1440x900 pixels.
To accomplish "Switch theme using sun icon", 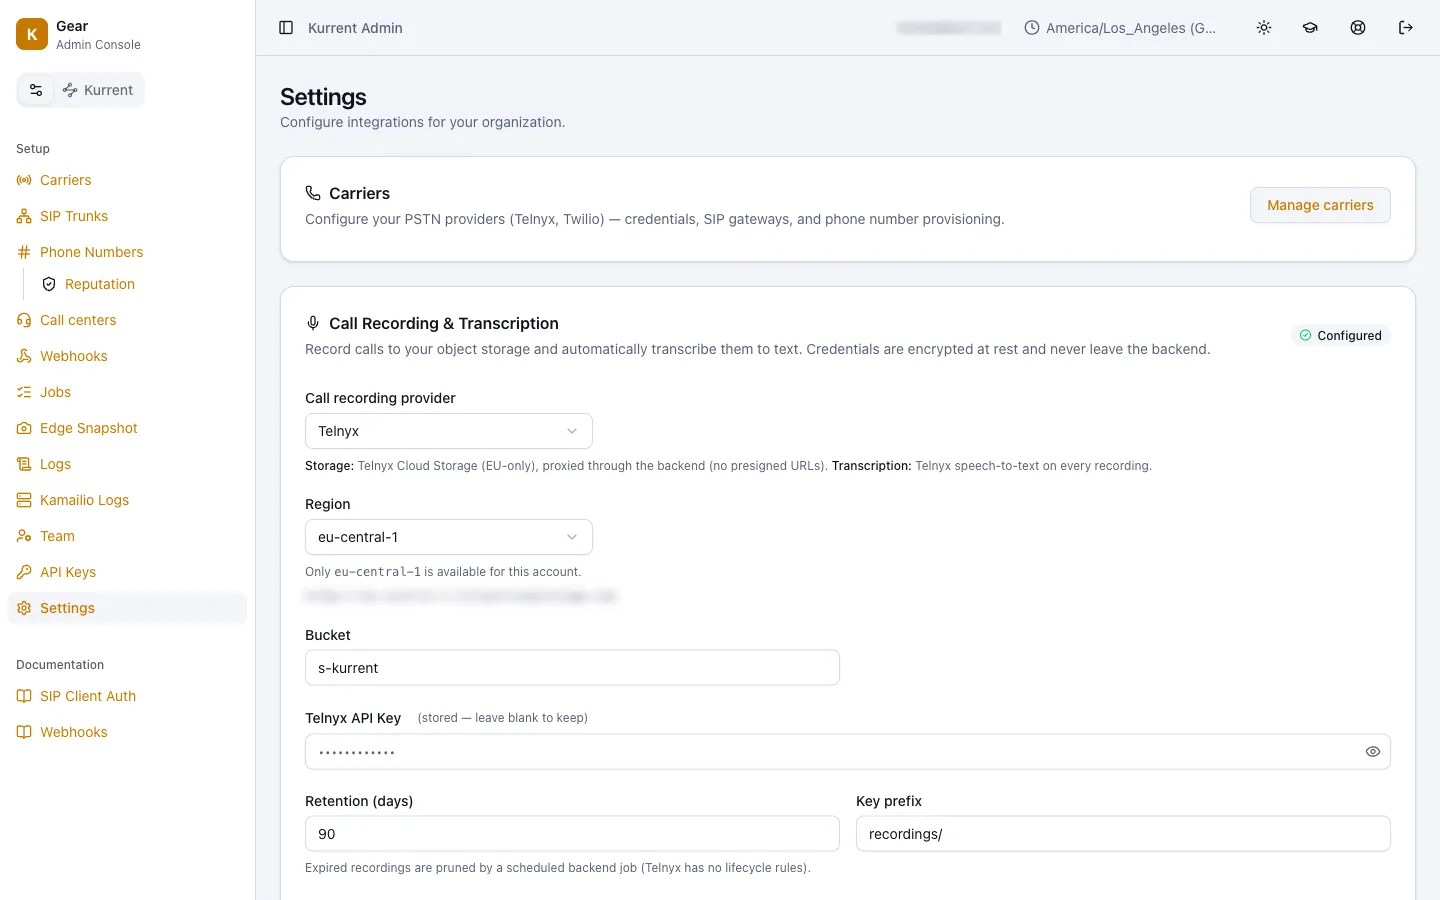I will pos(1264,28).
